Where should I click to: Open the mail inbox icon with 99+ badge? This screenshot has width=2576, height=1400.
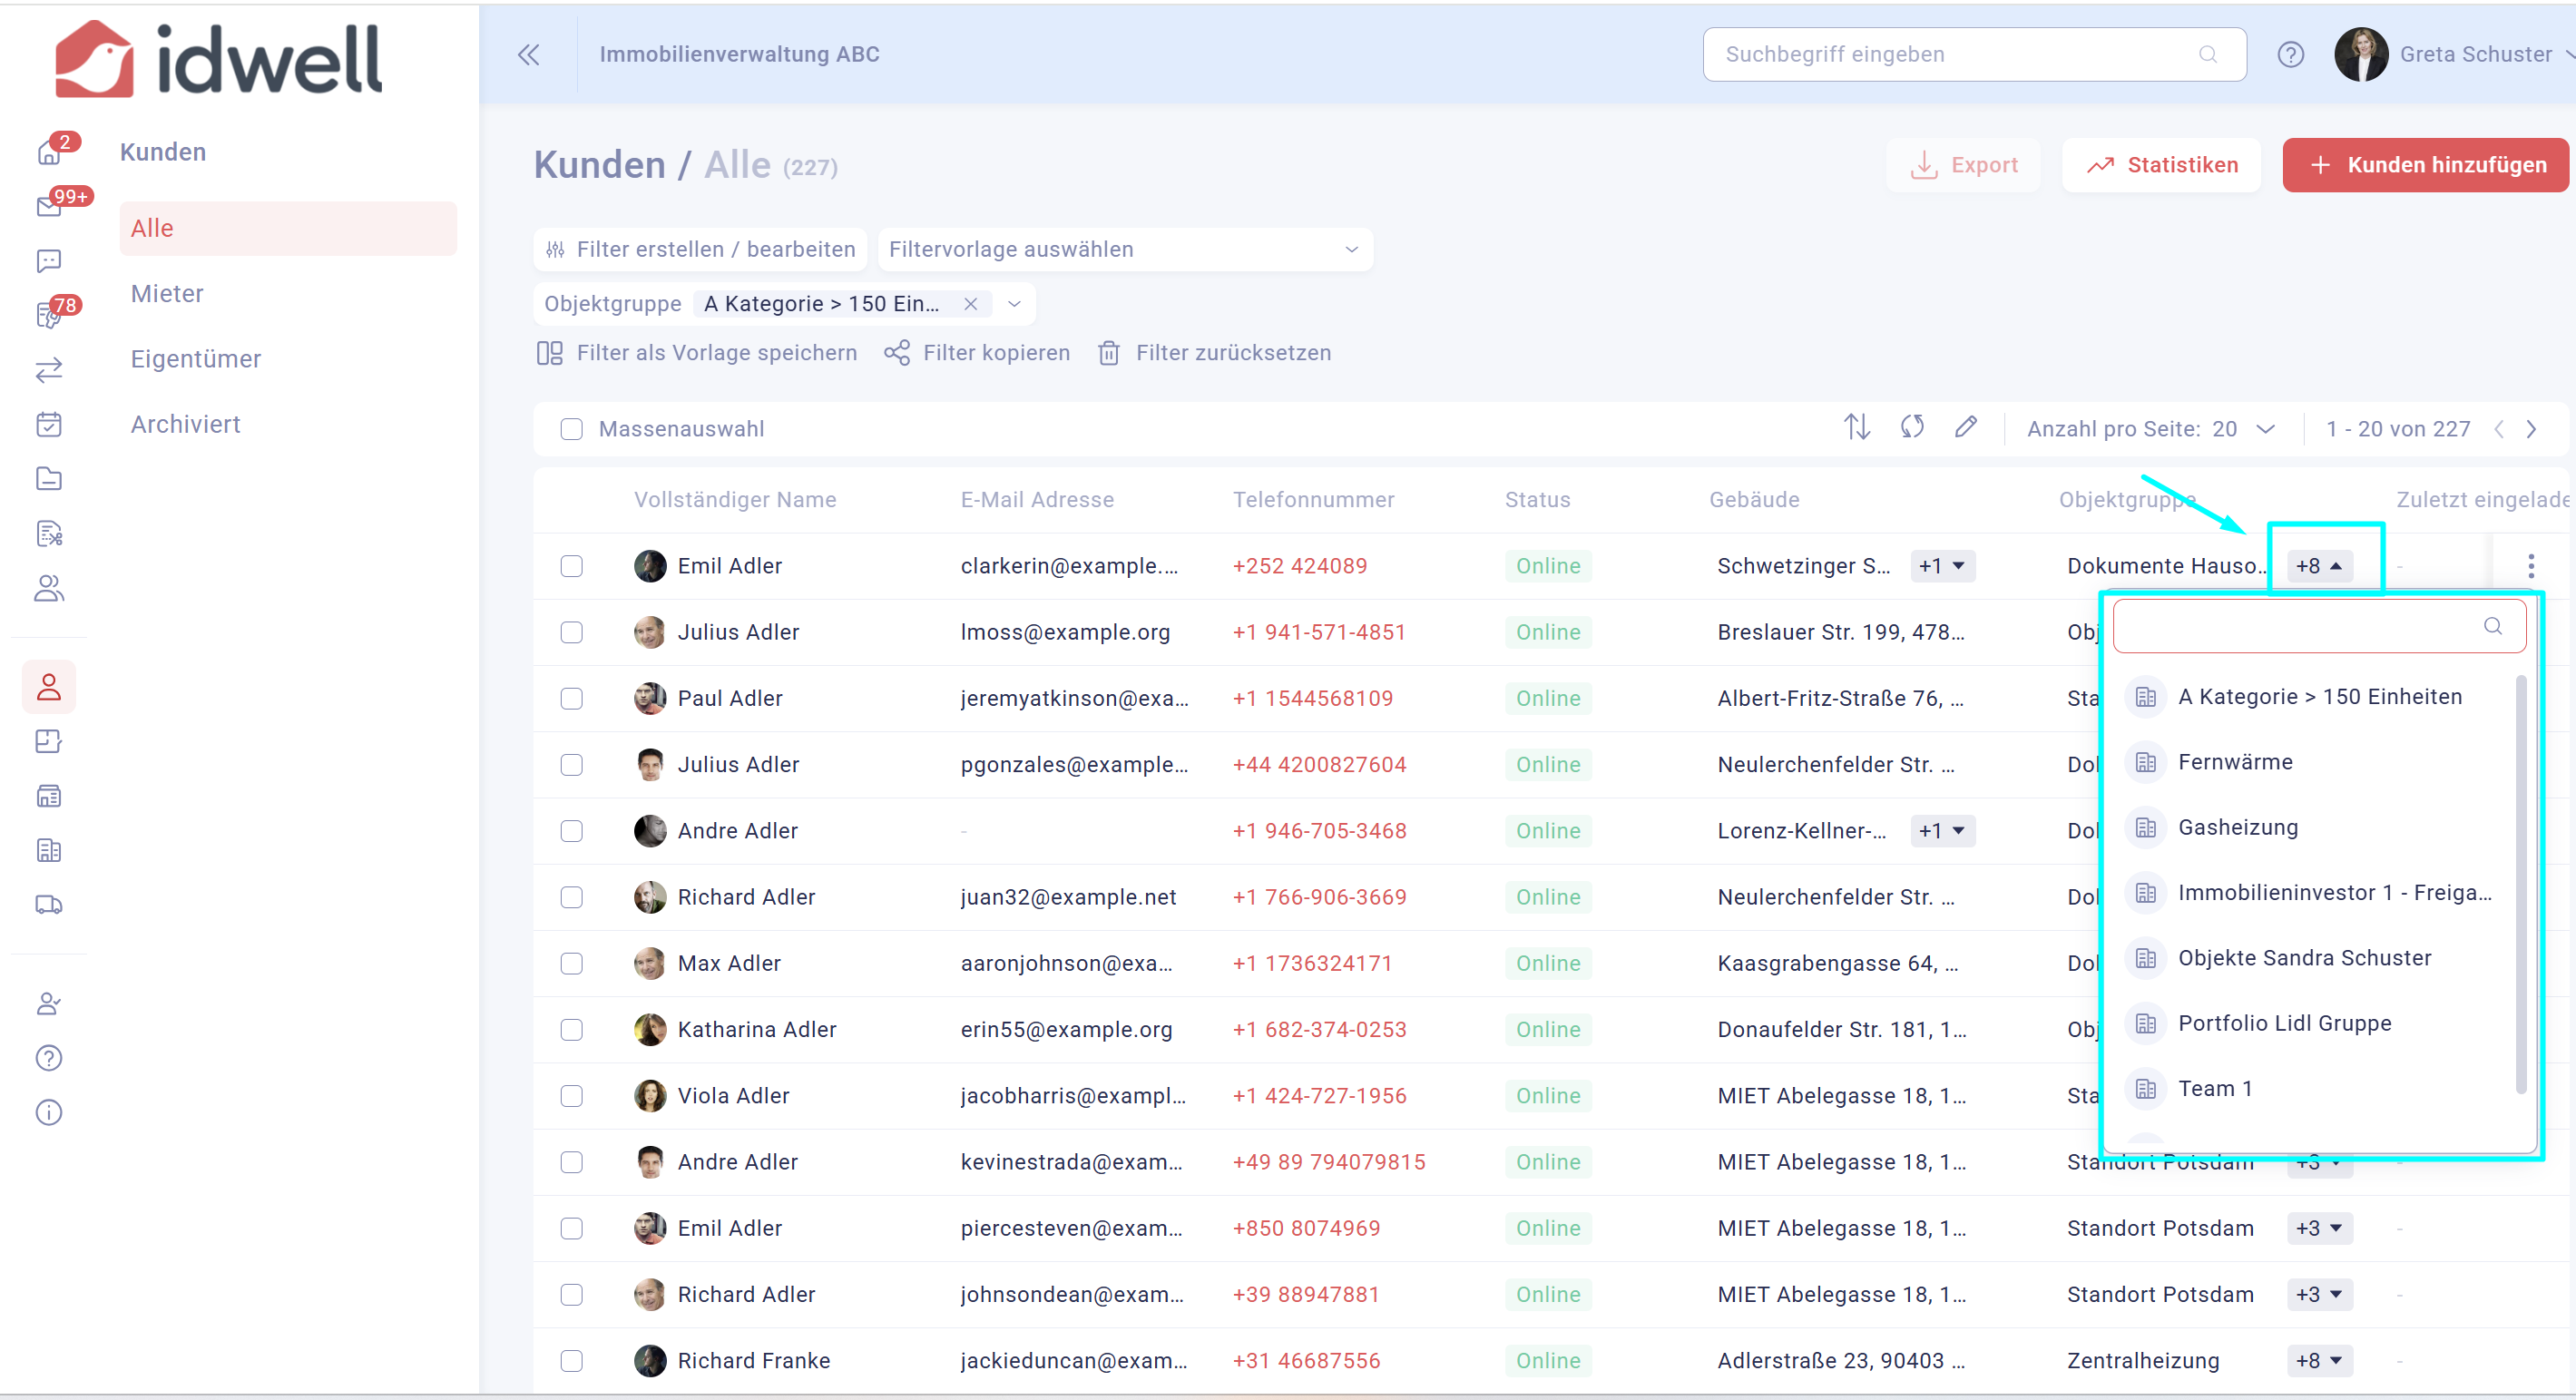tap(48, 206)
